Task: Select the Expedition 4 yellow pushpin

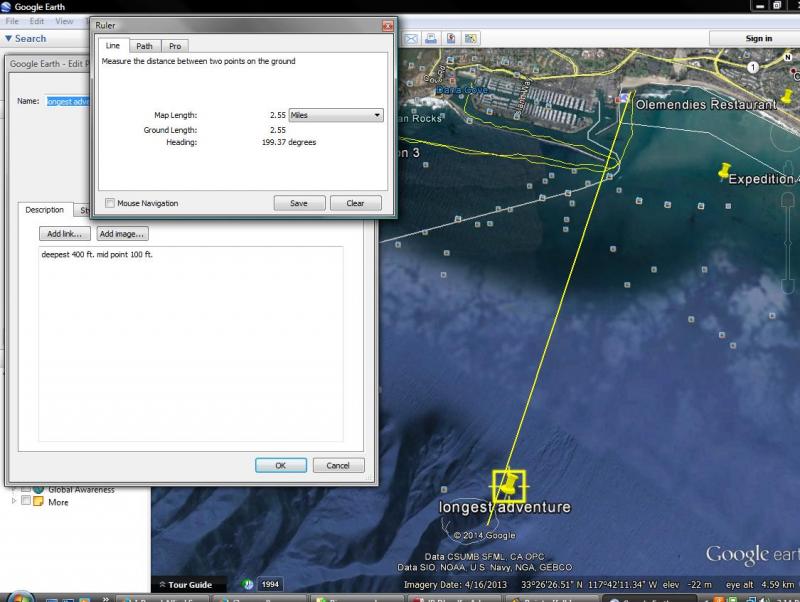Action: 724,171
